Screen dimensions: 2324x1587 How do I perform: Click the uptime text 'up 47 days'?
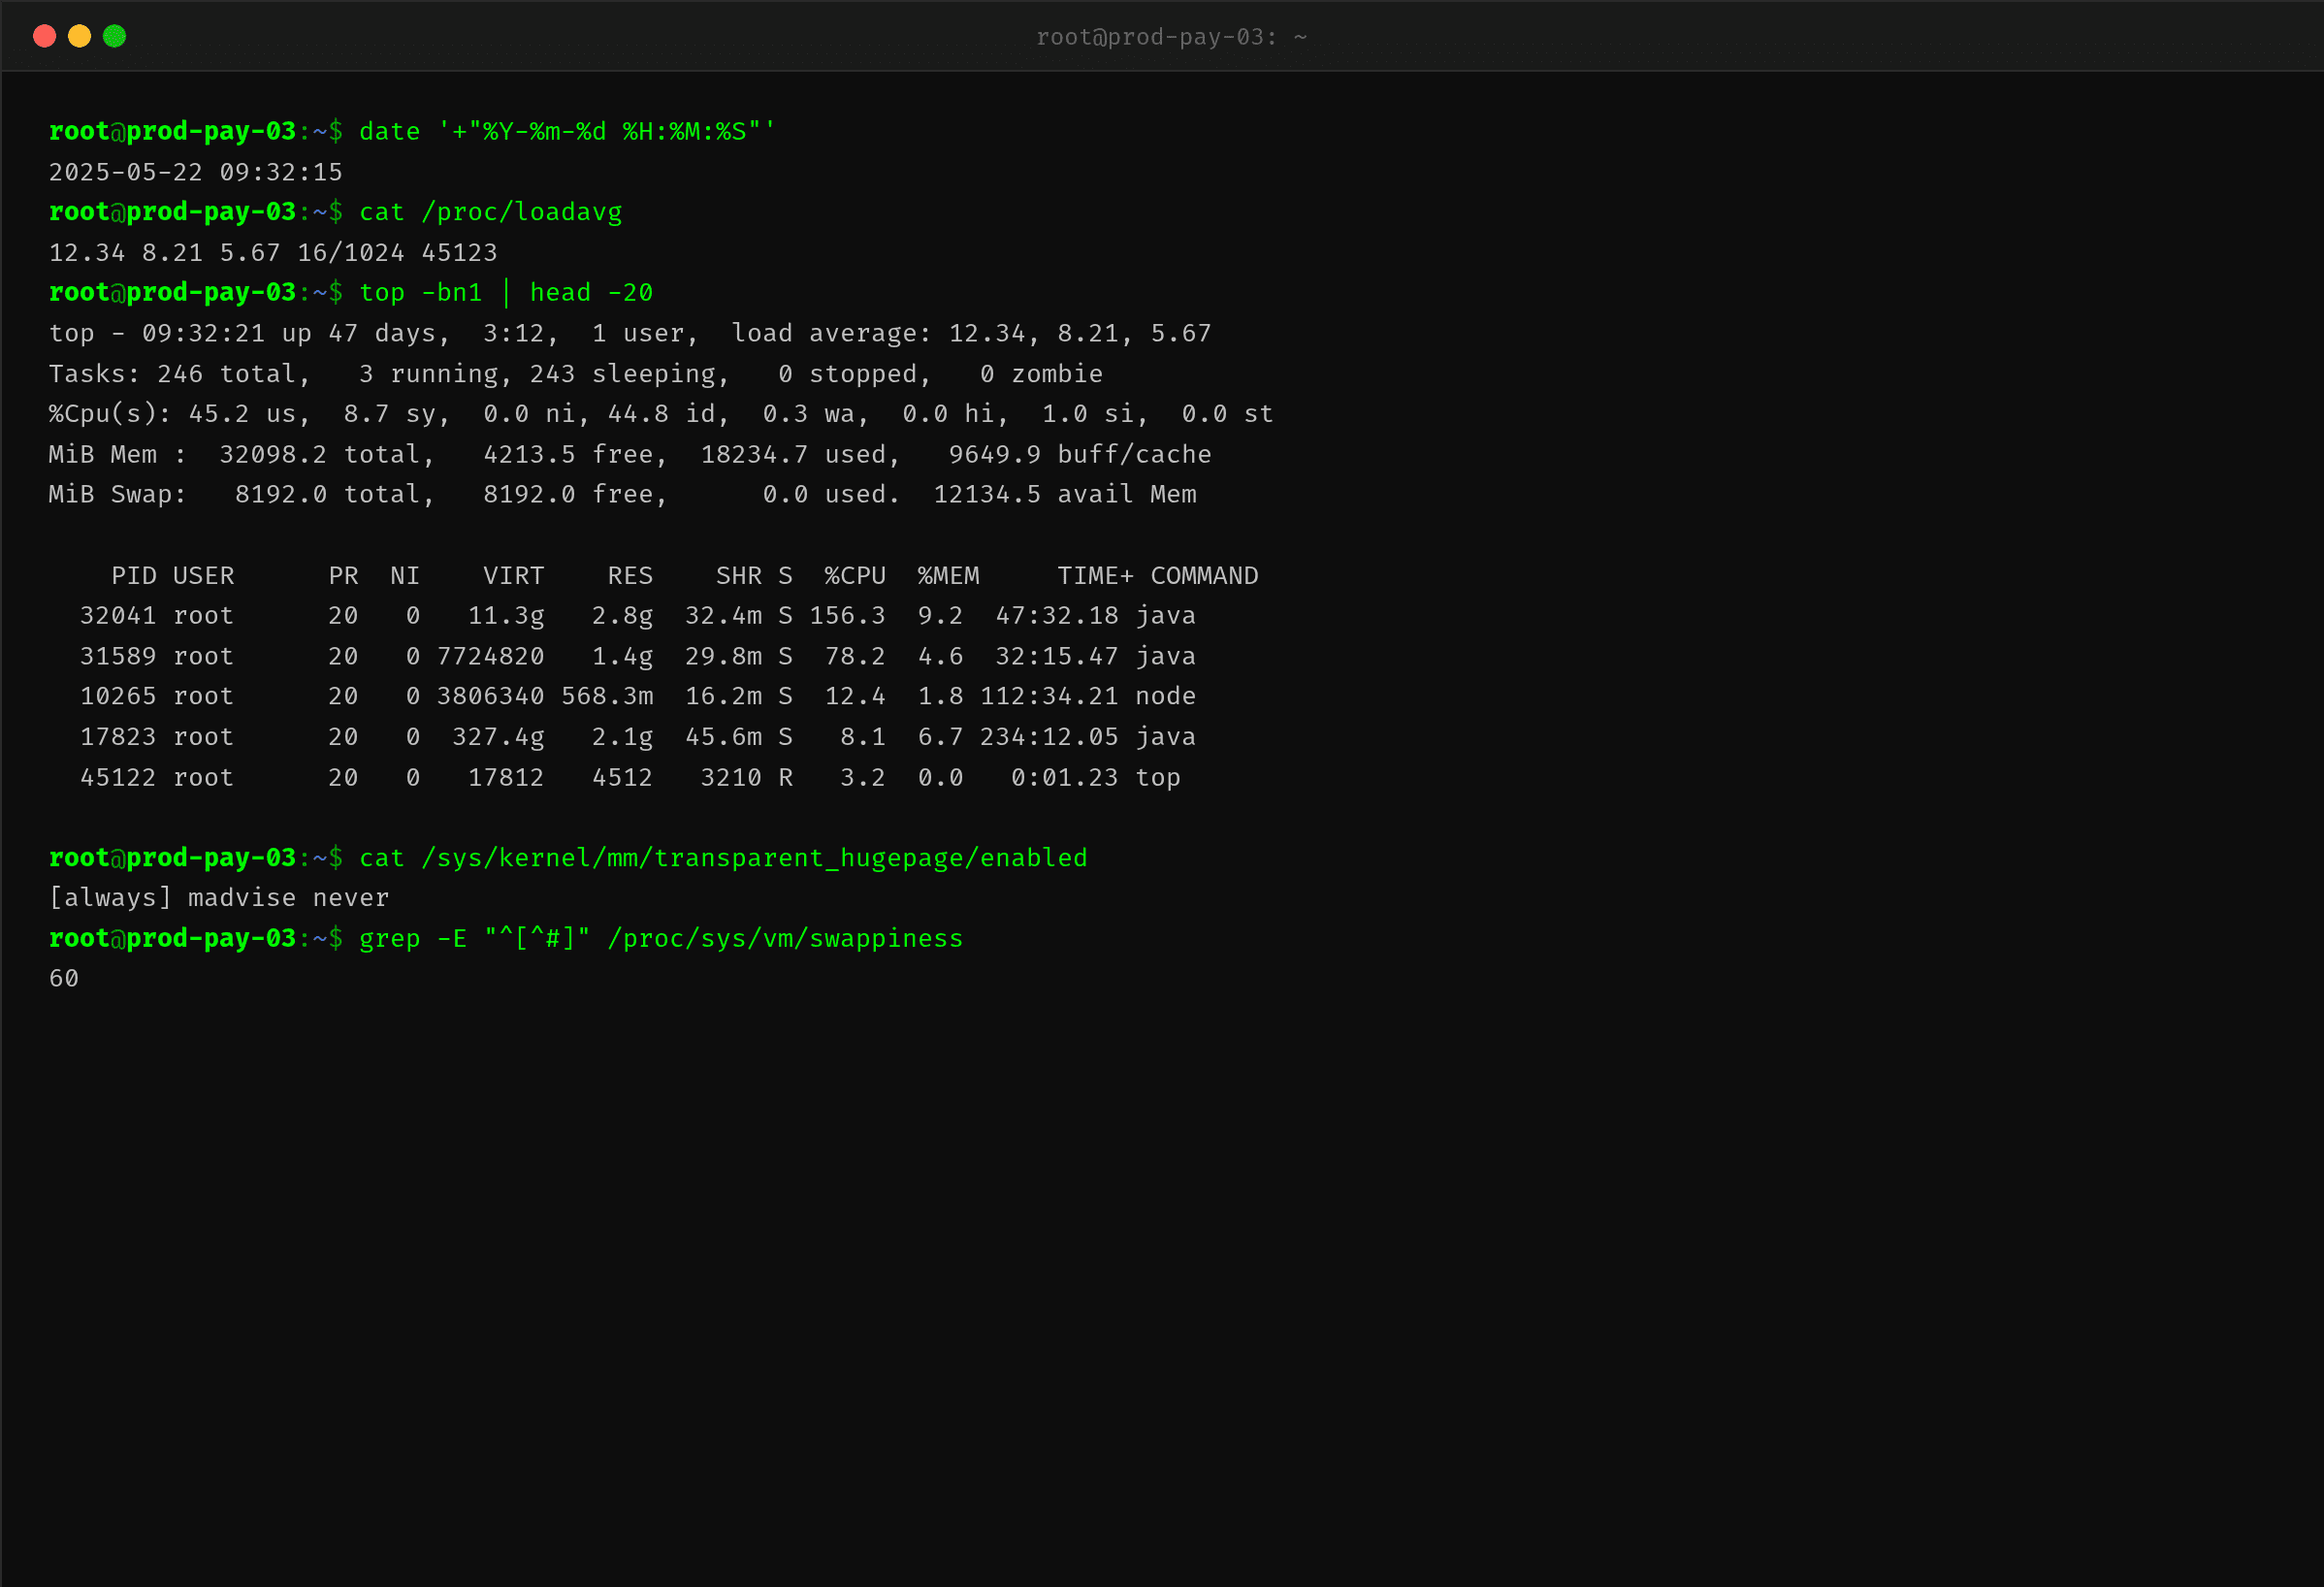[x=360, y=333]
